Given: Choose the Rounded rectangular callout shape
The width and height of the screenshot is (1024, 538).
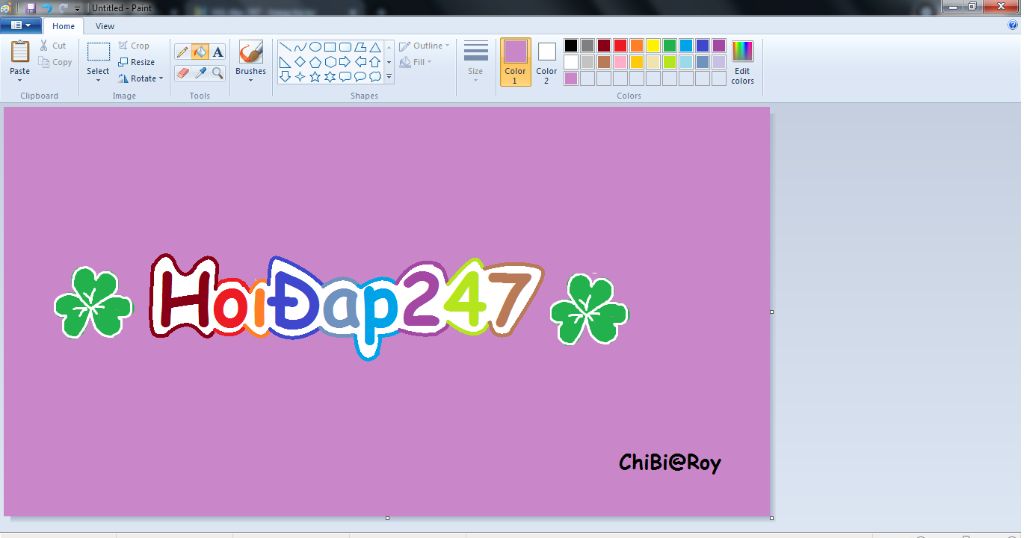Looking at the screenshot, I should click(x=345, y=76).
